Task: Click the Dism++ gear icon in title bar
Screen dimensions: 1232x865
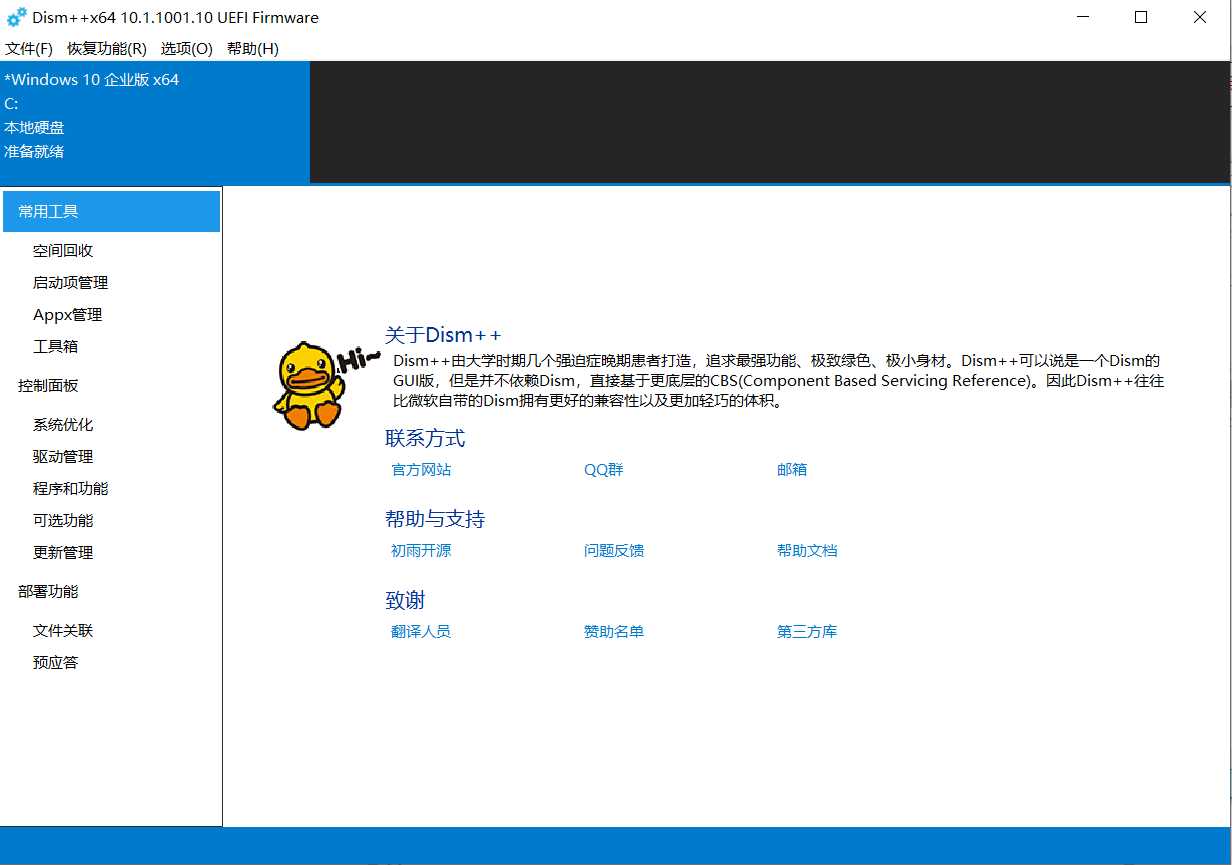Action: 16,17
